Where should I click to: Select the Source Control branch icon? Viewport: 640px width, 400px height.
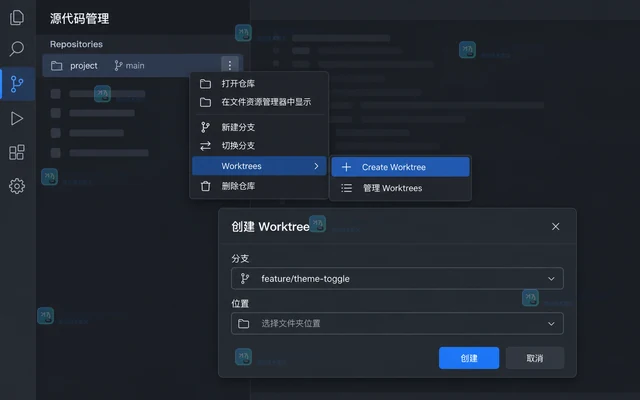pos(17,84)
